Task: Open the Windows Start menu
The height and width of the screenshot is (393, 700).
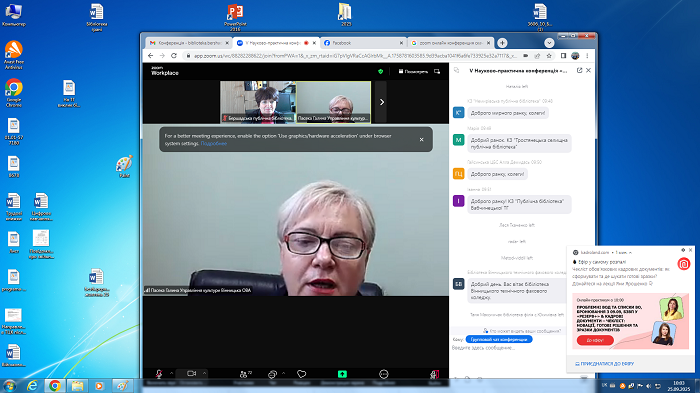Action: pos(8,386)
